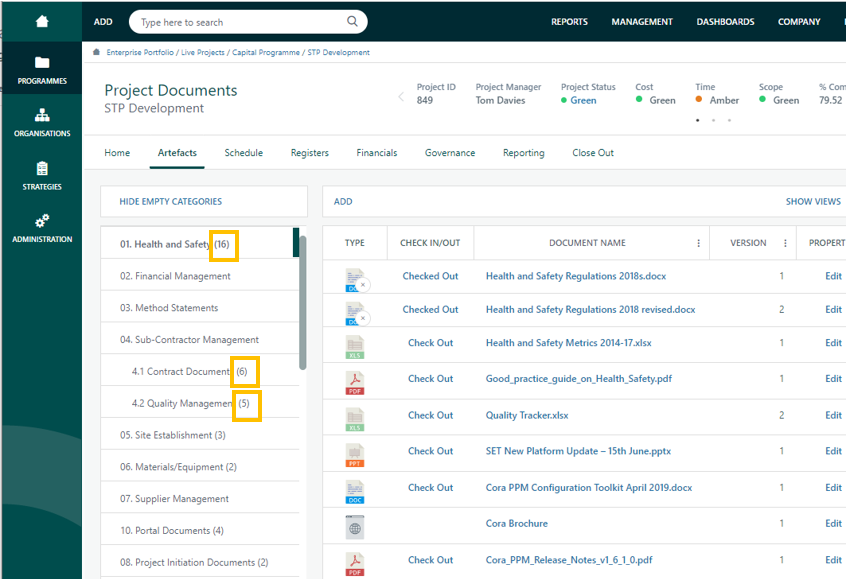This screenshot has width=850, height=579.
Task: Select 10. Portal Documents category
Action: (x=200, y=531)
